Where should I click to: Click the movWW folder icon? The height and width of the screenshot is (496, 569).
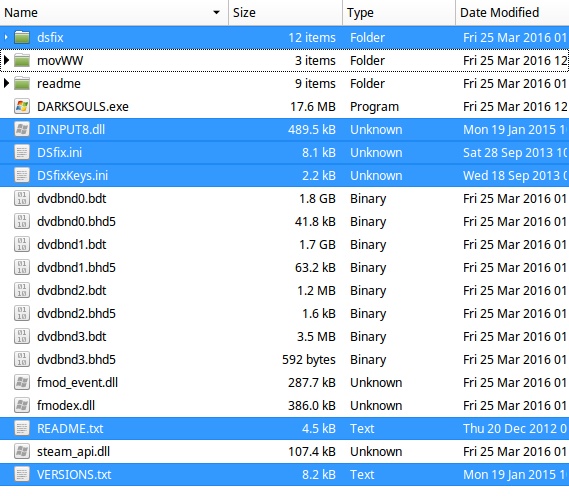click(22, 60)
